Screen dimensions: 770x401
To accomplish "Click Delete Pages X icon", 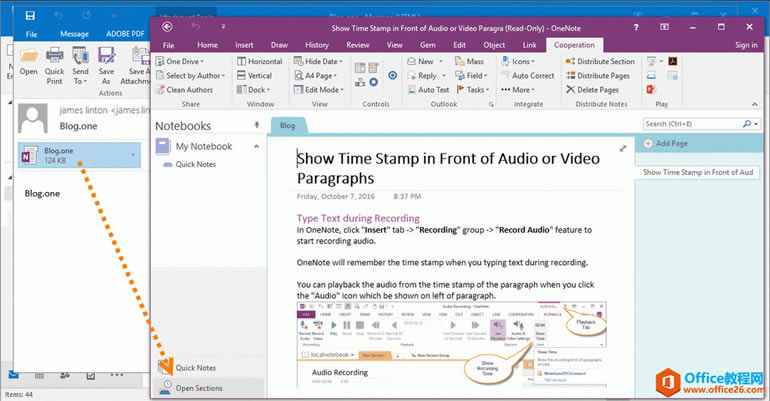I will (570, 90).
